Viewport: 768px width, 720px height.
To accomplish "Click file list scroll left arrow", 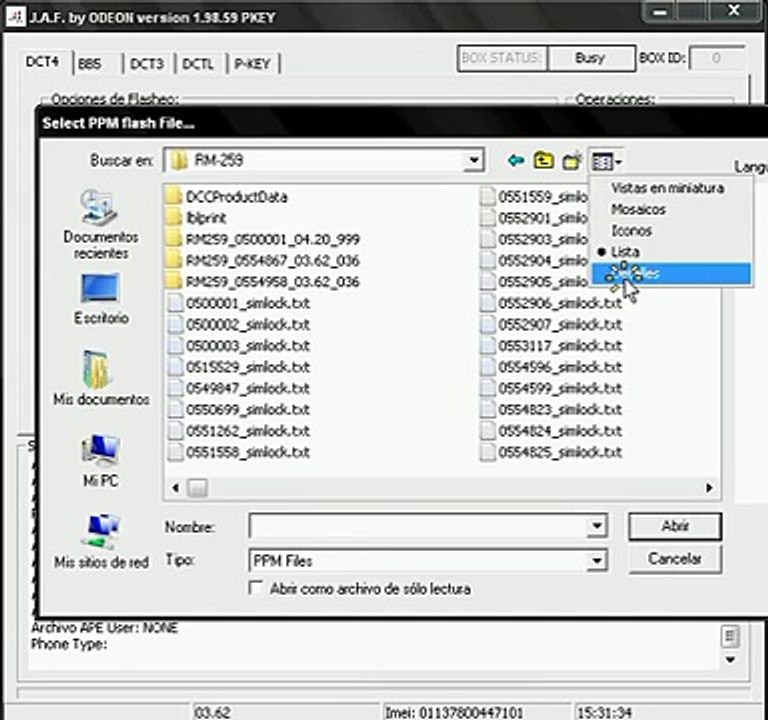I will click(176, 488).
